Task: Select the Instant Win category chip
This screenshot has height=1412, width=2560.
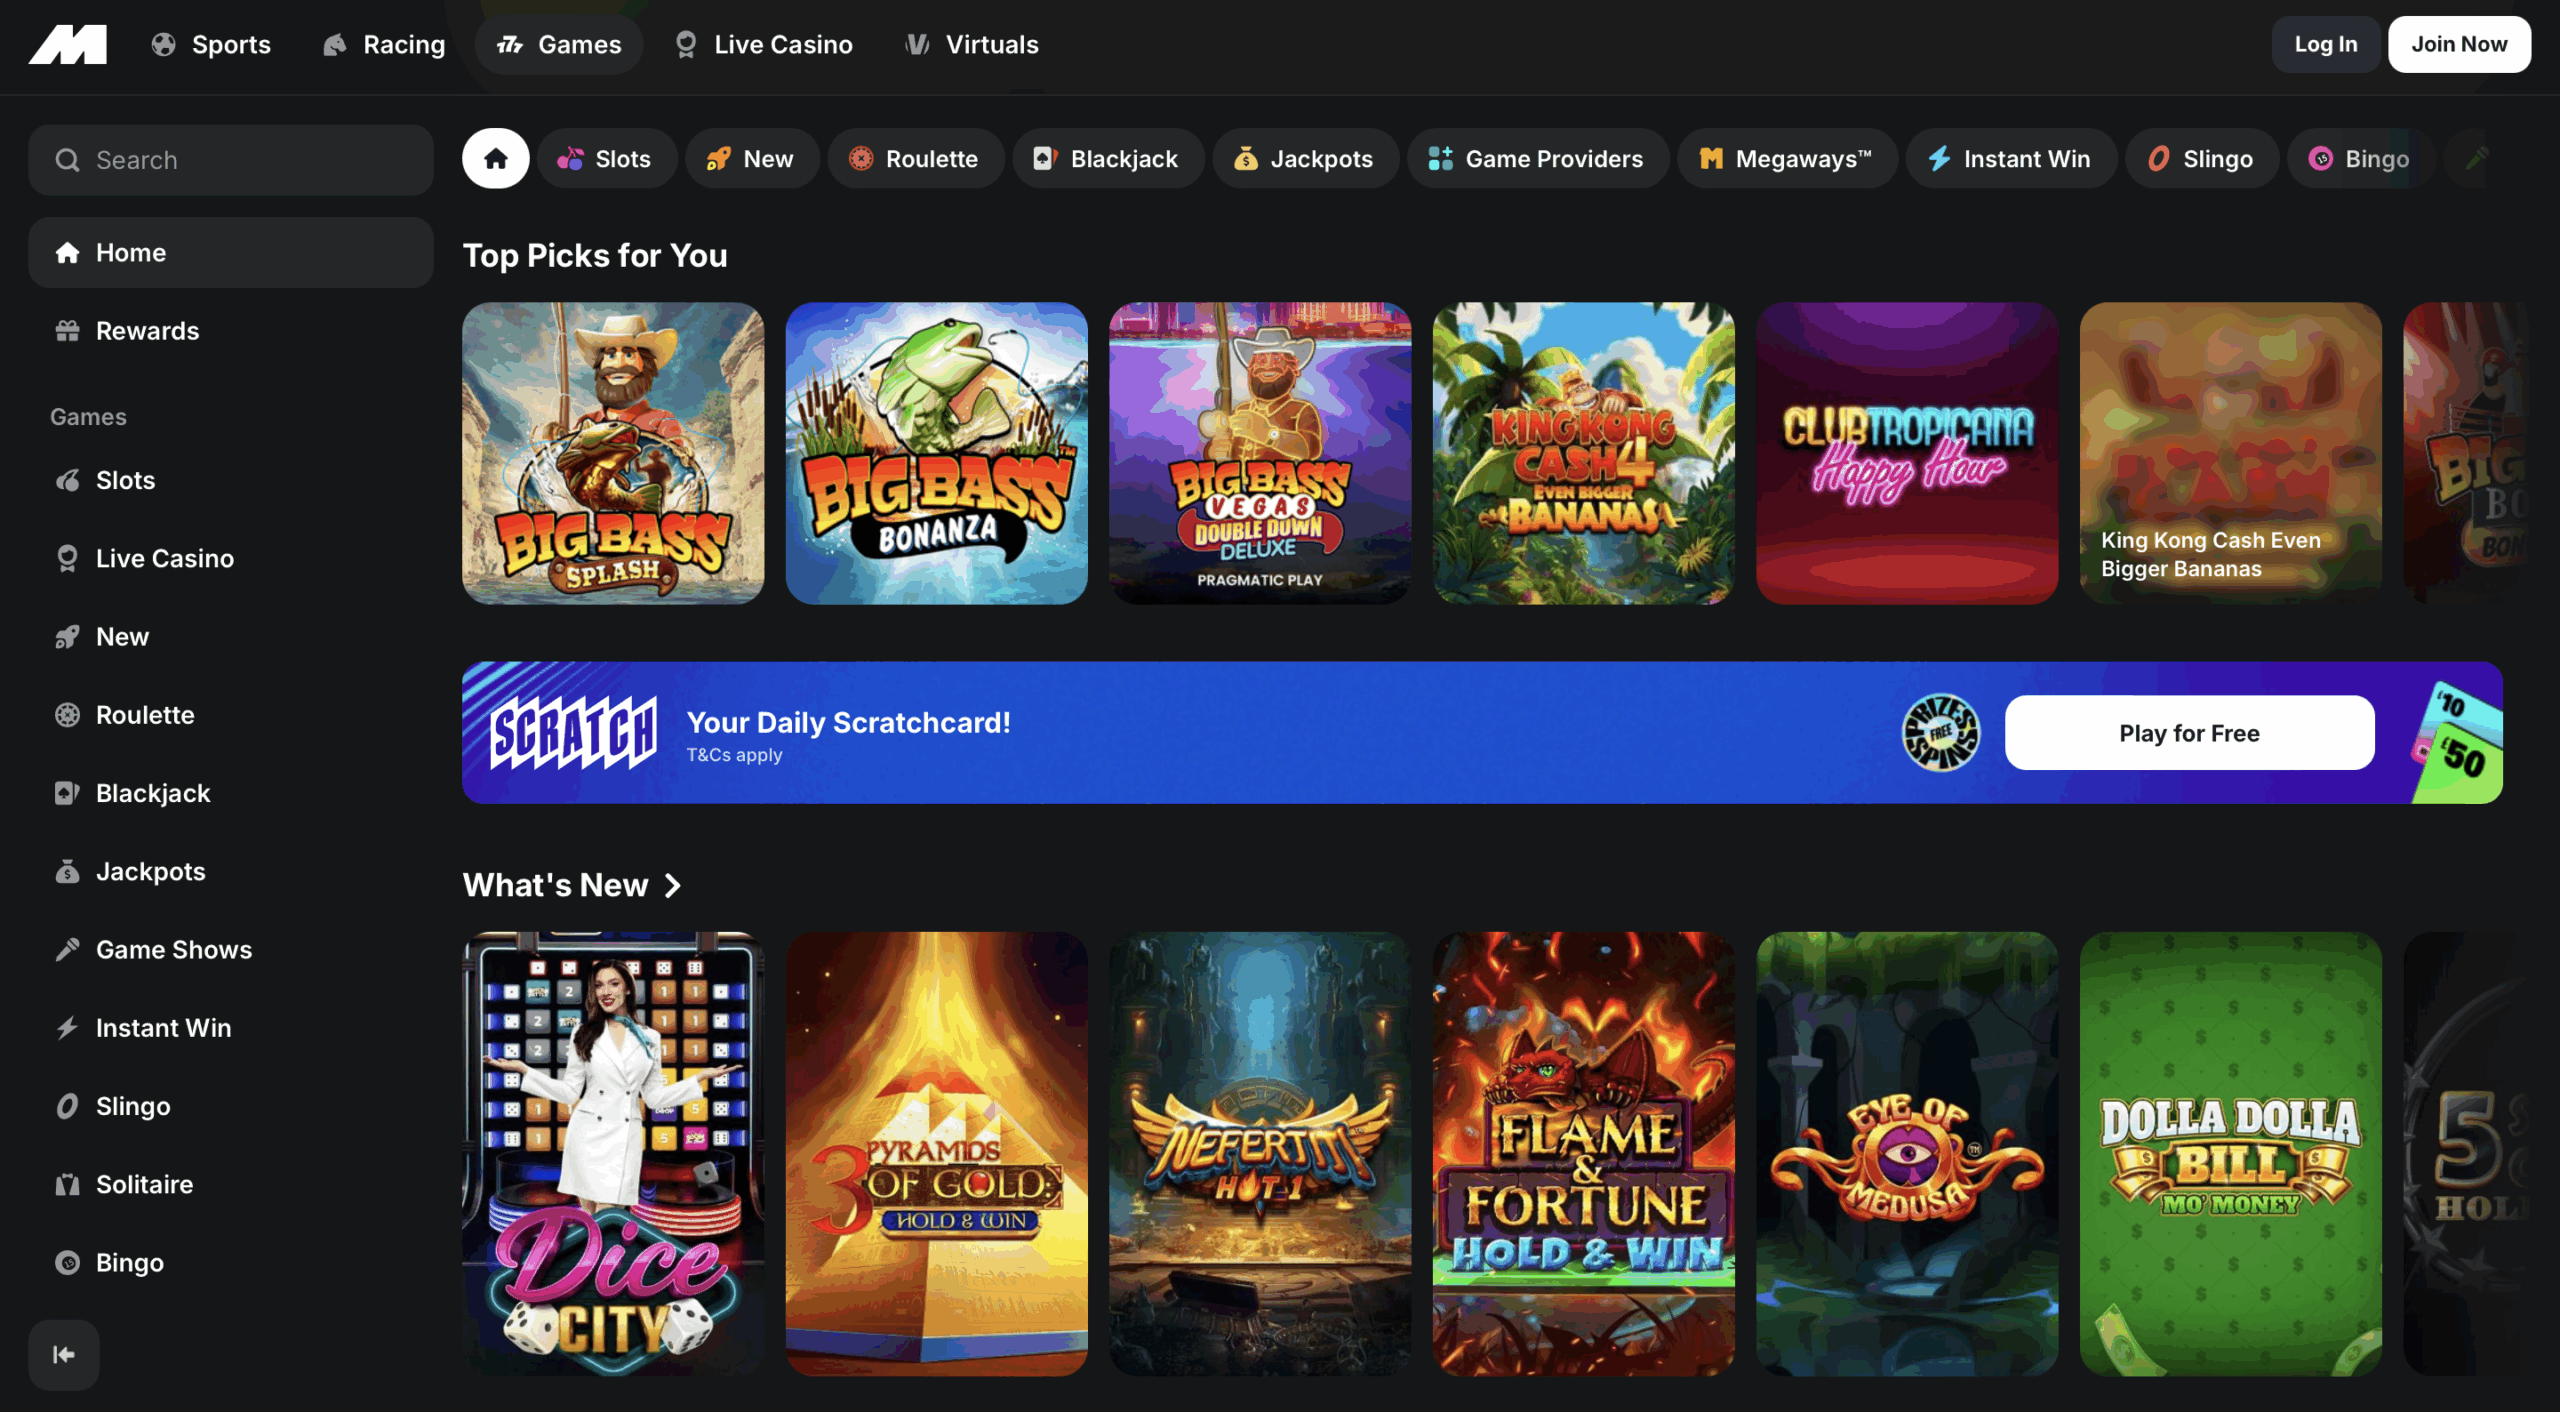Action: pyautogui.click(x=2010, y=158)
